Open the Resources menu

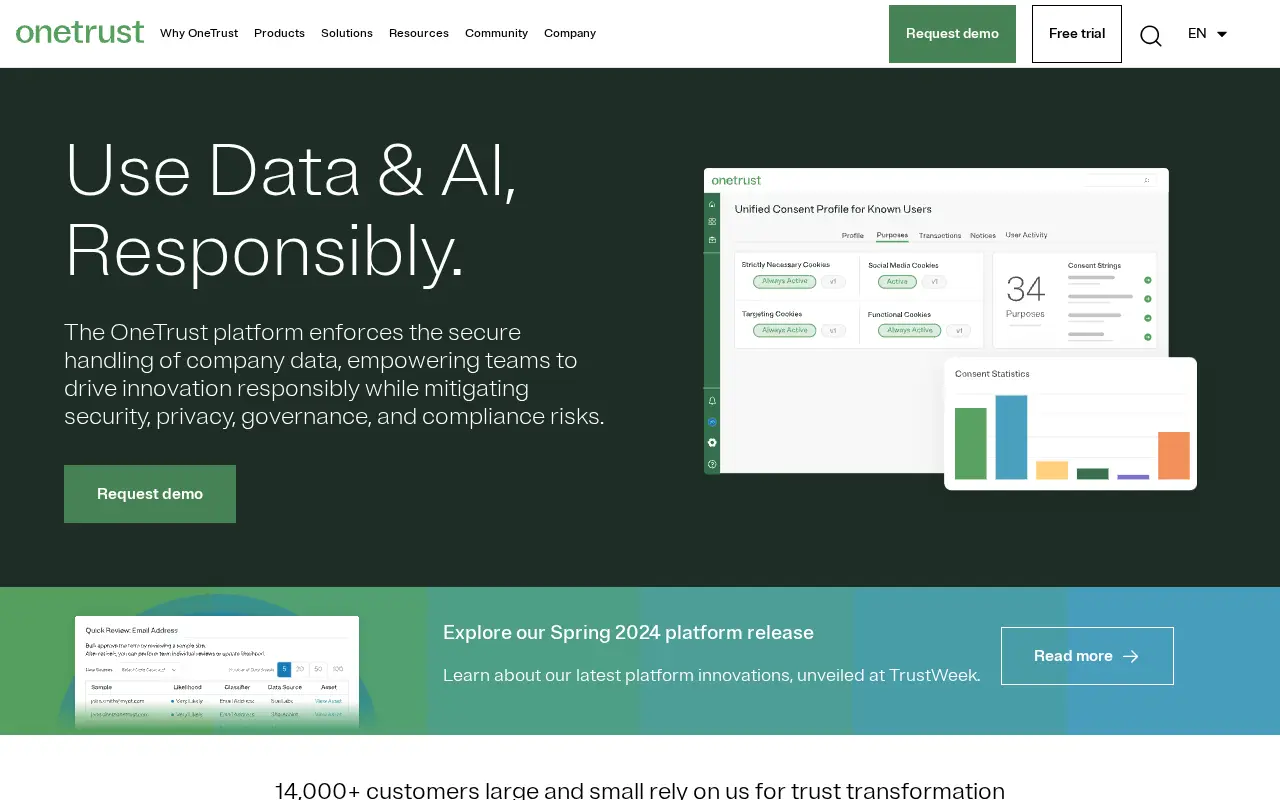click(x=419, y=33)
